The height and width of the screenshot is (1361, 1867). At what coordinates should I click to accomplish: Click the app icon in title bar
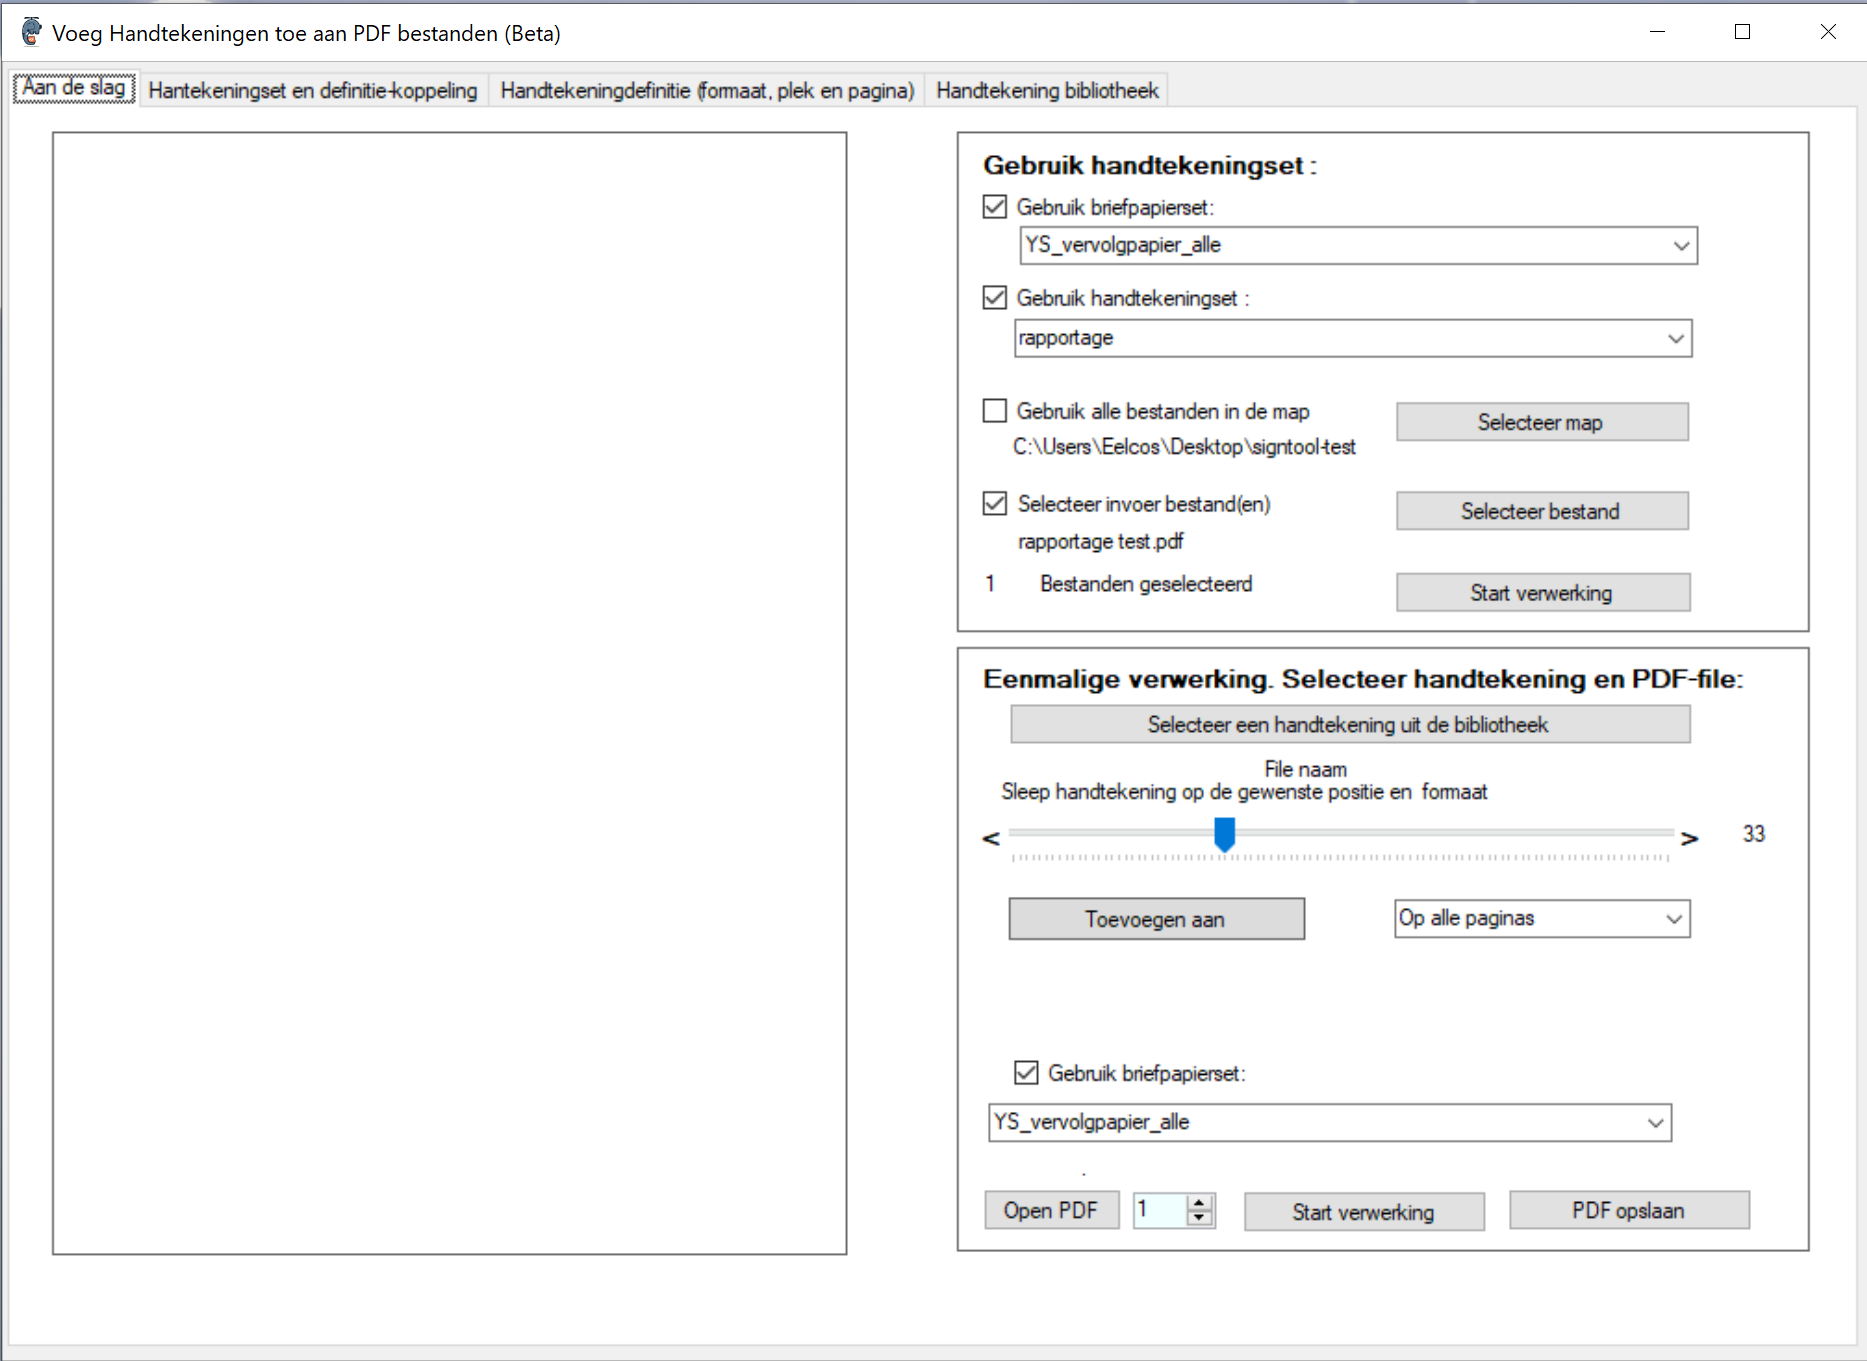pos(31,32)
